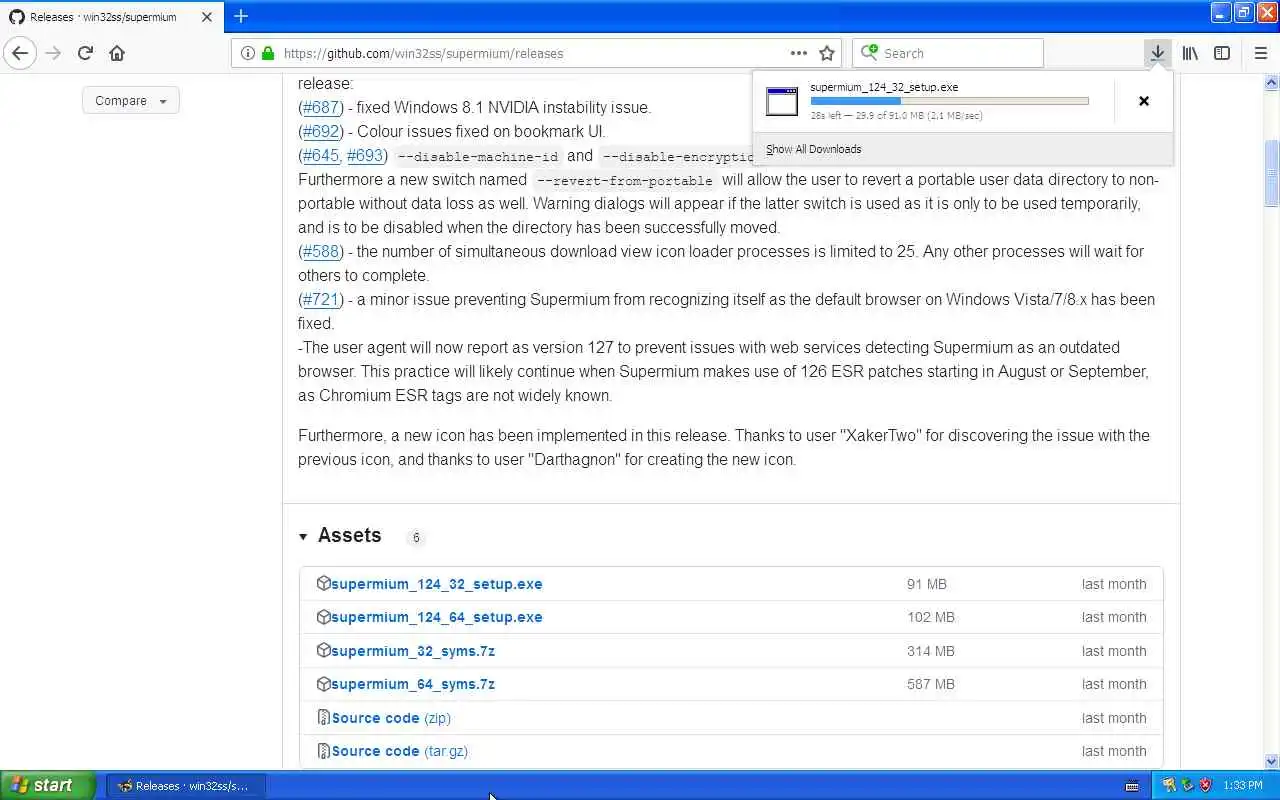Download supermium_32_syms.7z asset
This screenshot has height=800, width=1280.
click(413, 651)
